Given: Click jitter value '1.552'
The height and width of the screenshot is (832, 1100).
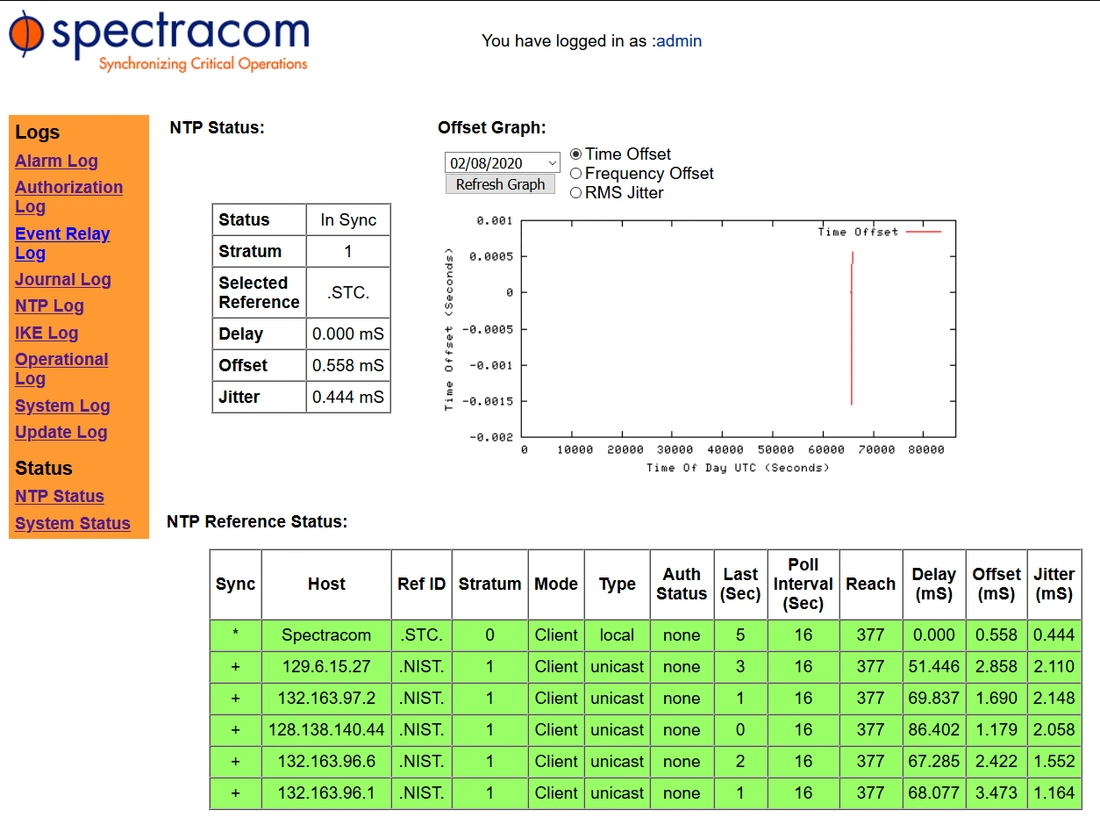Looking at the screenshot, I should [x=1054, y=761].
